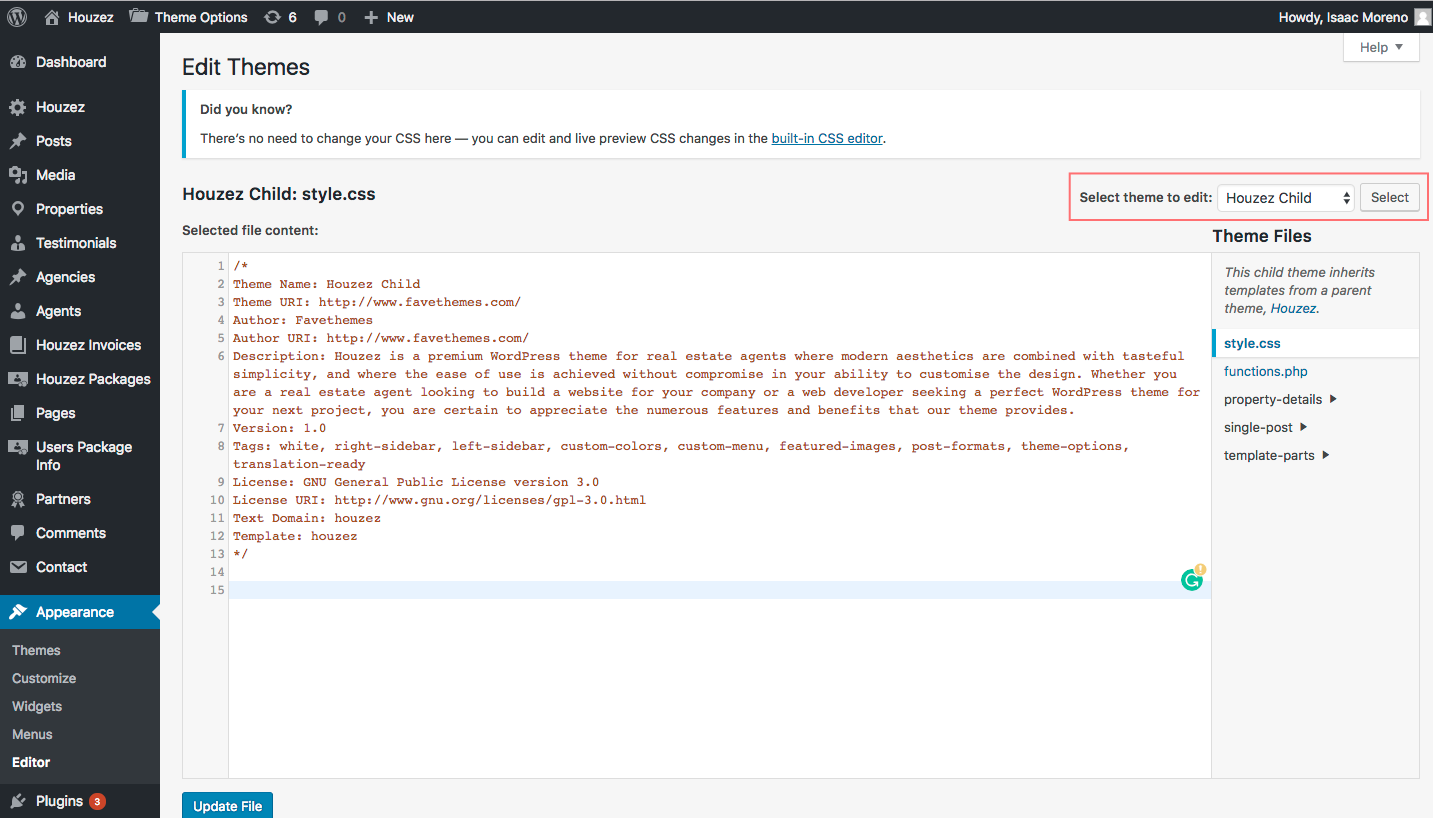Expand the property-details folder
The image size is (1433, 818).
[x=1280, y=399]
